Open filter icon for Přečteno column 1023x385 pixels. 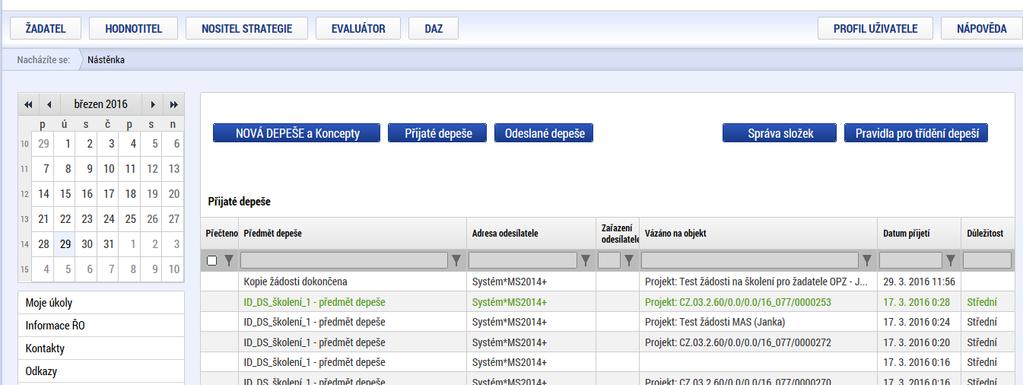(229, 261)
